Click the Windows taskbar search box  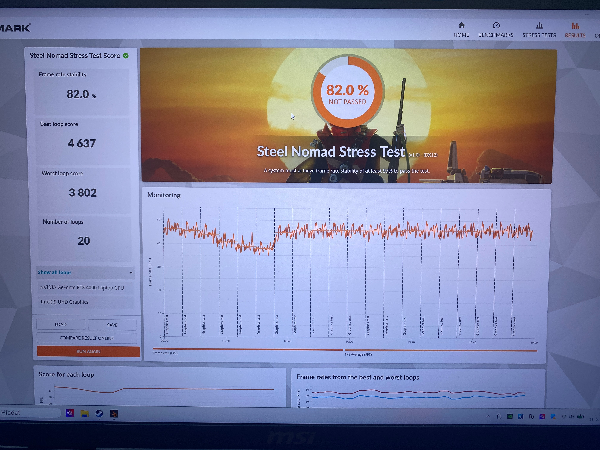[30, 413]
